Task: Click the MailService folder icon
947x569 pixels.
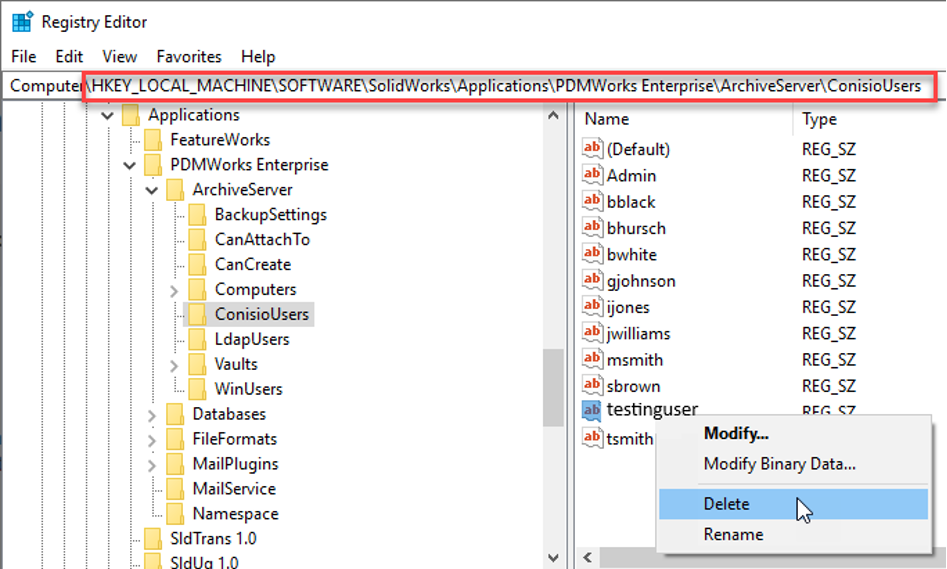Action: point(177,489)
